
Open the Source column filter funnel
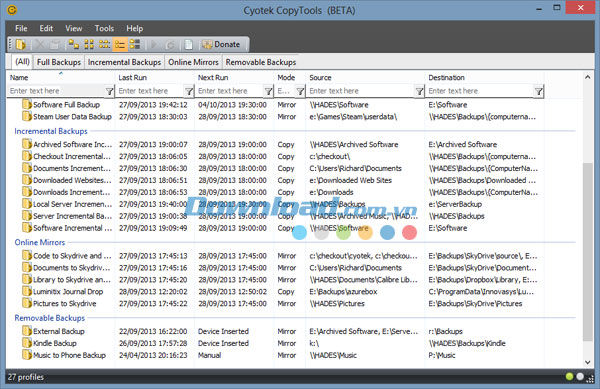pyautogui.click(x=419, y=91)
